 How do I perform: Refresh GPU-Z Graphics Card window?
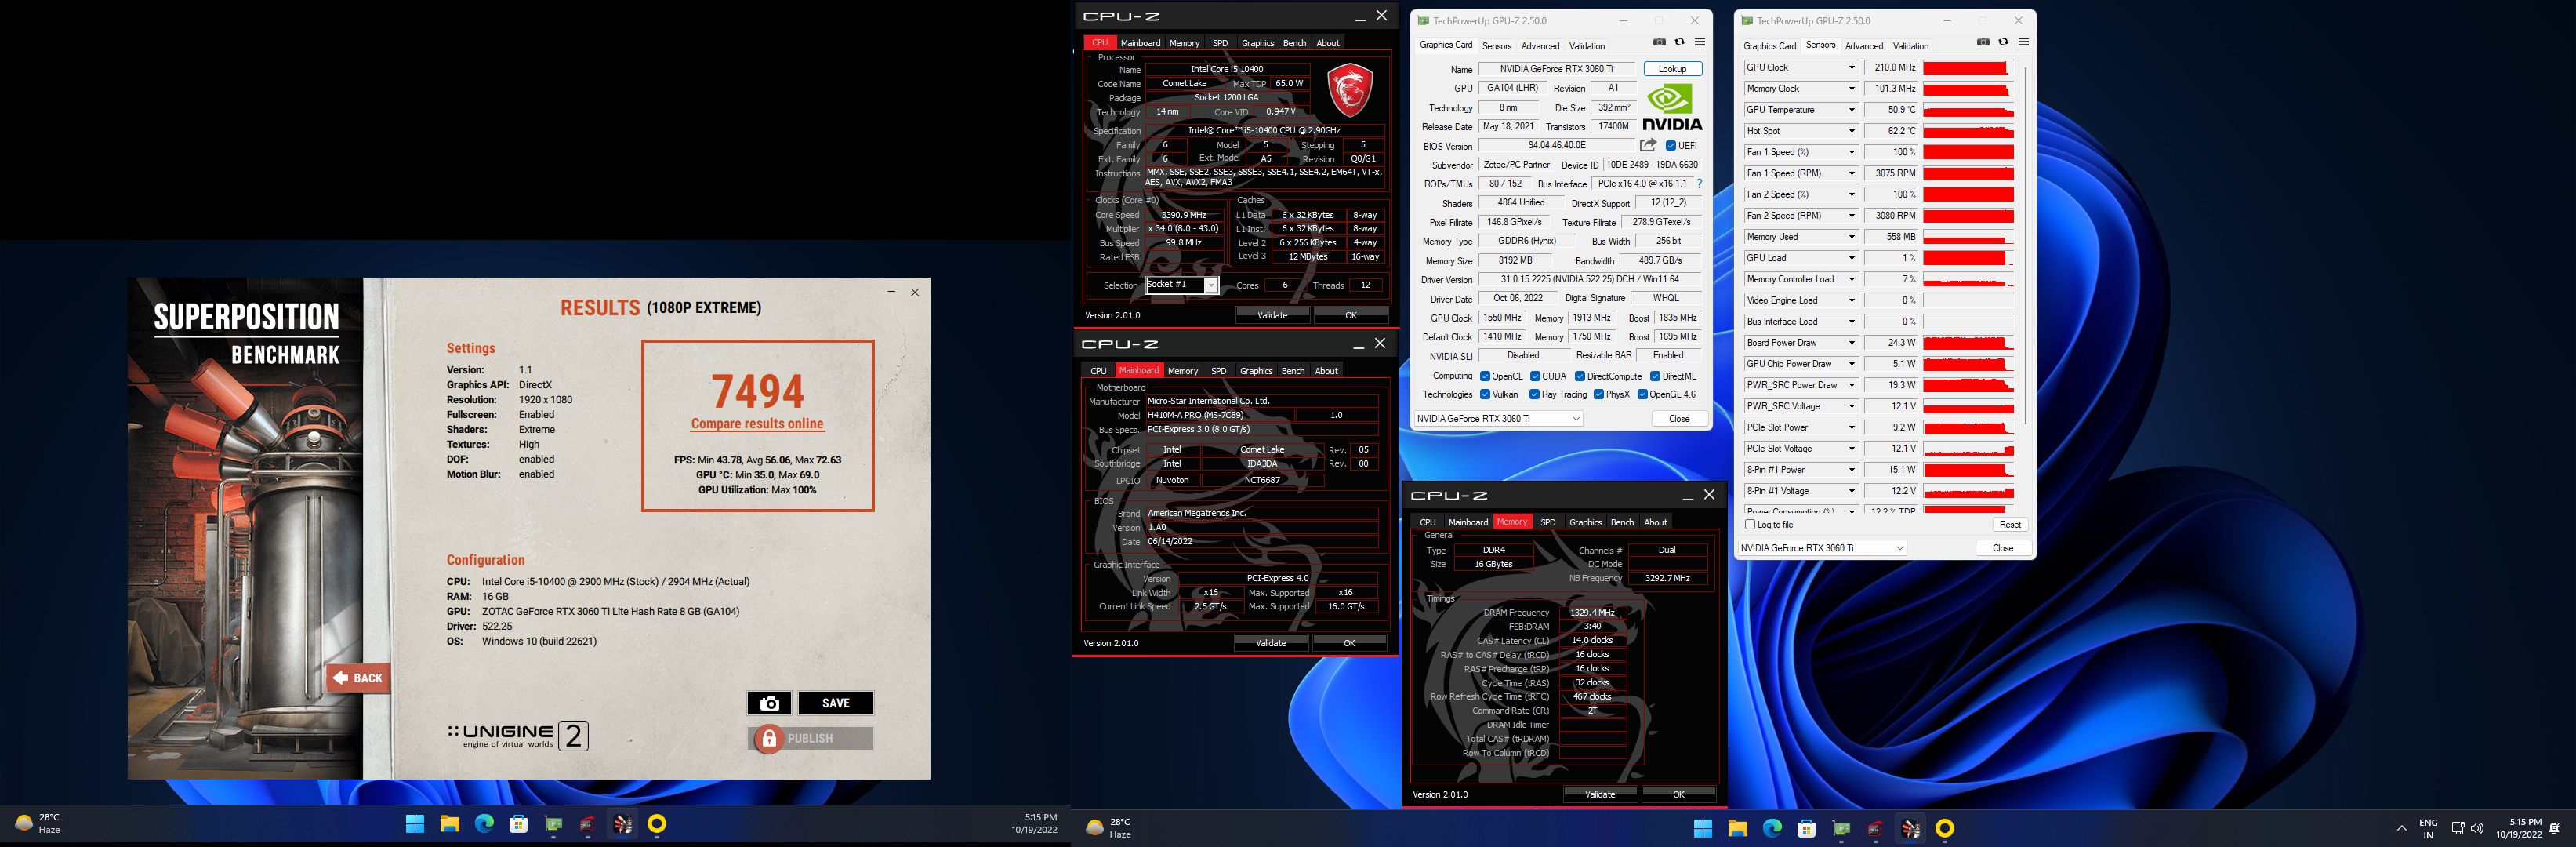point(1679,42)
